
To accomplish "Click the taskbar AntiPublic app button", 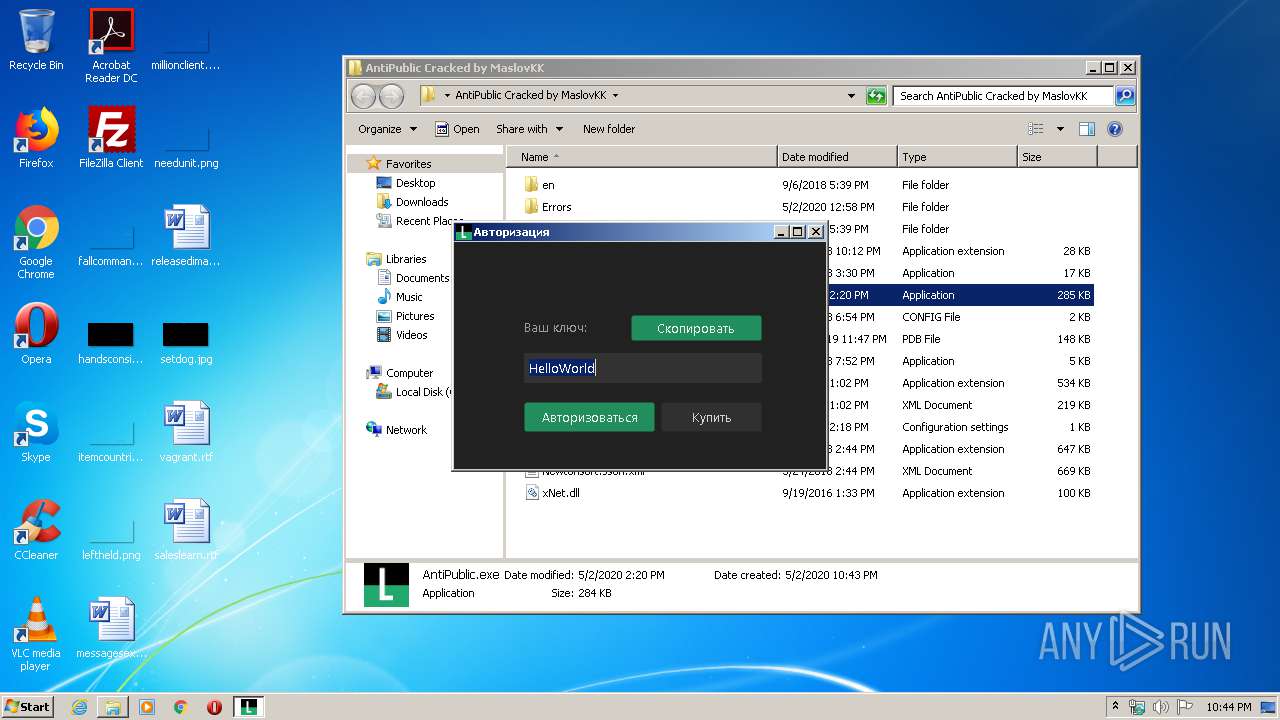I will point(248,707).
